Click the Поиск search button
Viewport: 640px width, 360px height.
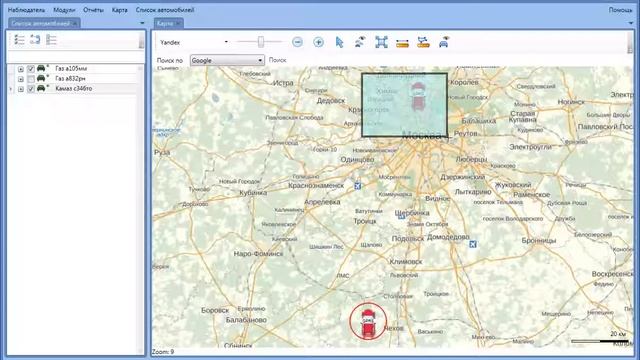[x=278, y=60]
